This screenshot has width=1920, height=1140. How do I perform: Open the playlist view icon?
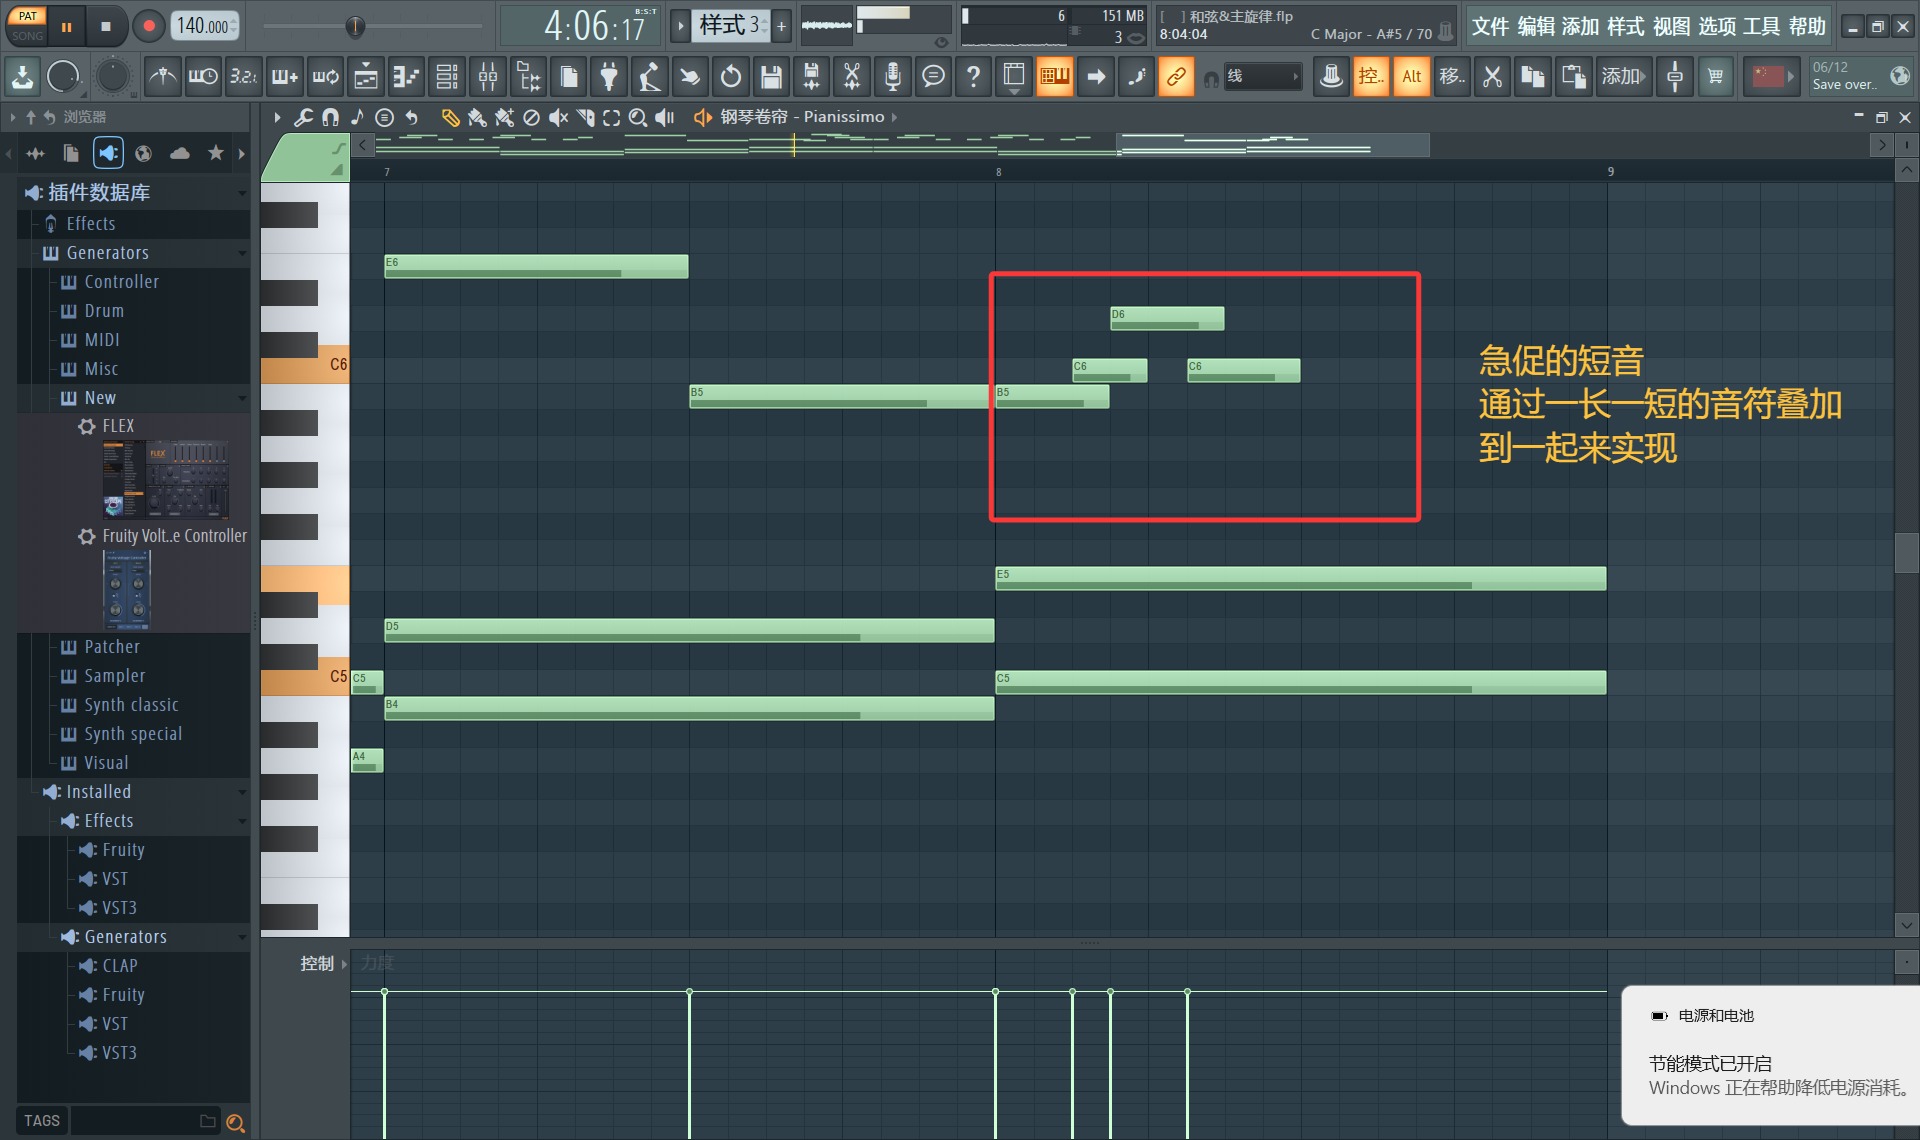(366, 77)
